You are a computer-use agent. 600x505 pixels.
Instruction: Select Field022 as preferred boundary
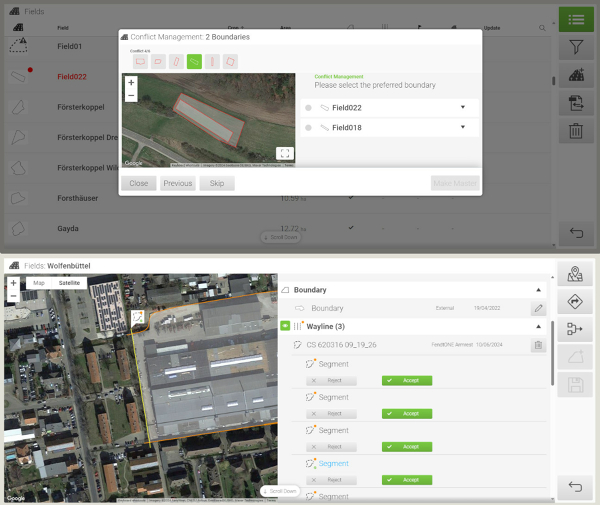tap(308, 108)
